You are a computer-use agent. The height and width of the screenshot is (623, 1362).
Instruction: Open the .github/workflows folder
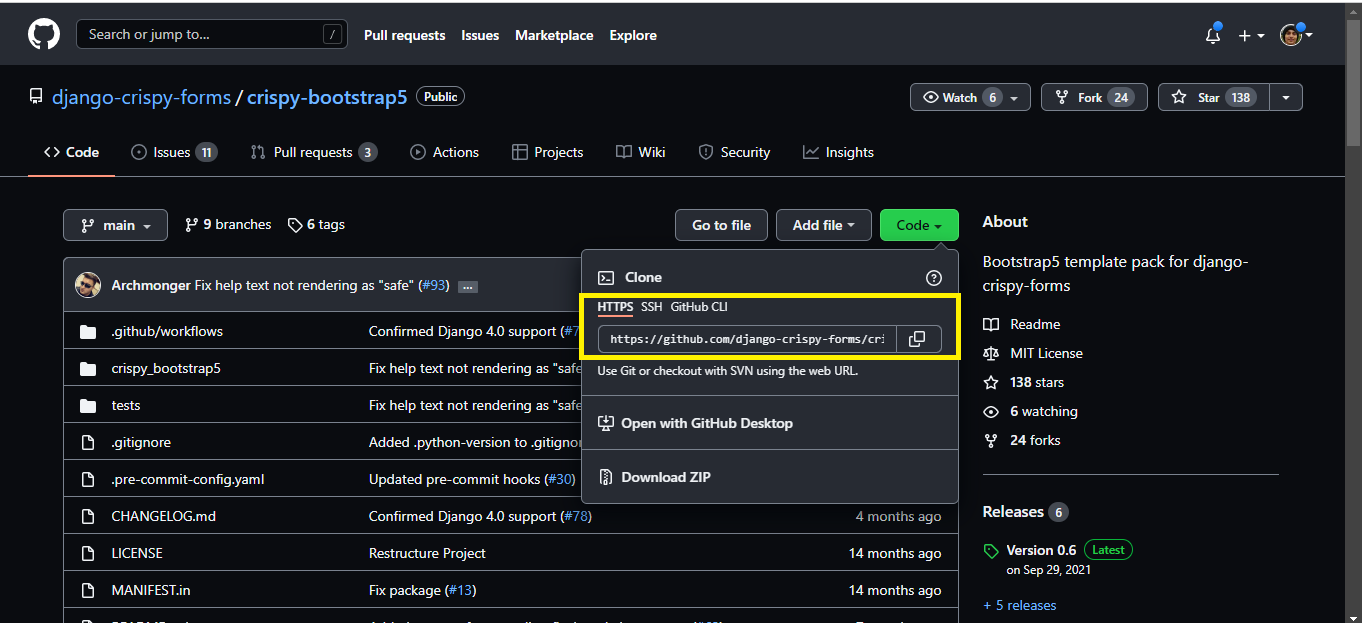pos(167,331)
